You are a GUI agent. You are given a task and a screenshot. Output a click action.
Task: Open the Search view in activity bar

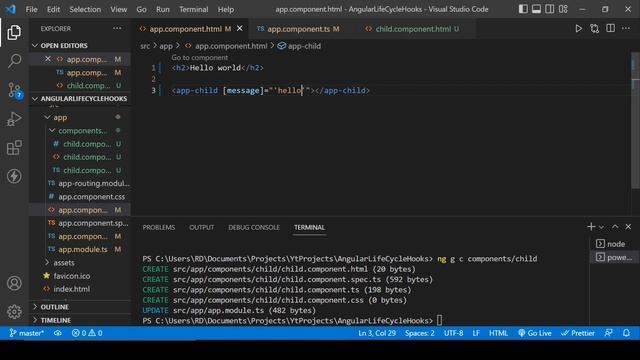(14, 61)
